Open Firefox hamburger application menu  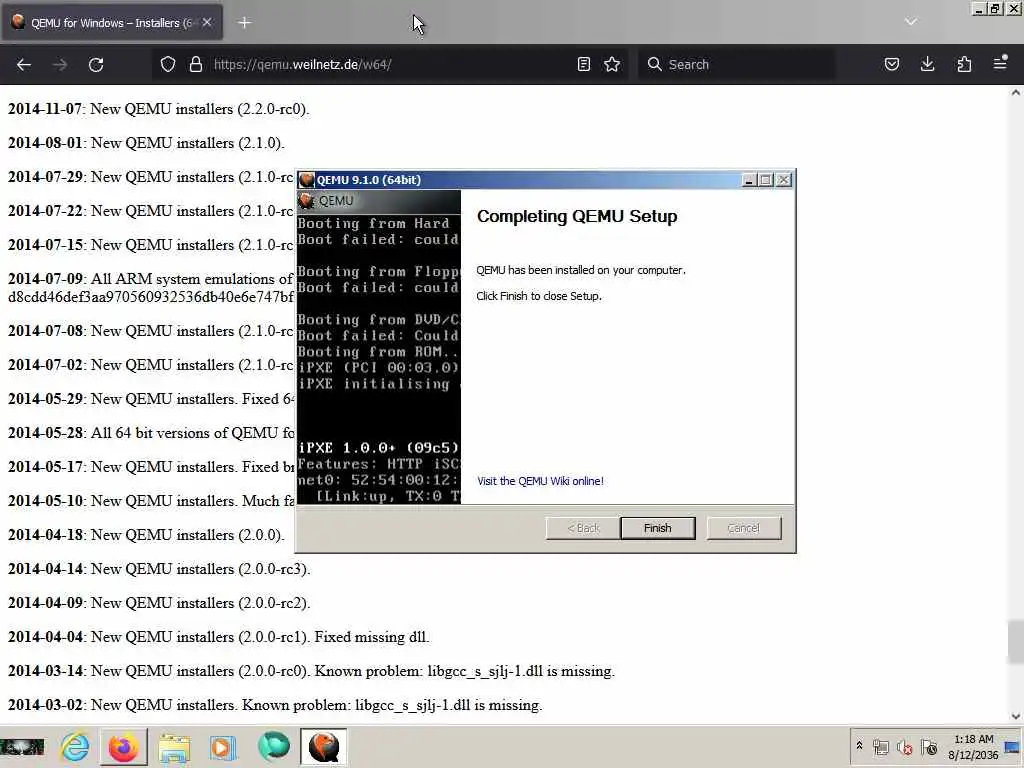(1000, 63)
